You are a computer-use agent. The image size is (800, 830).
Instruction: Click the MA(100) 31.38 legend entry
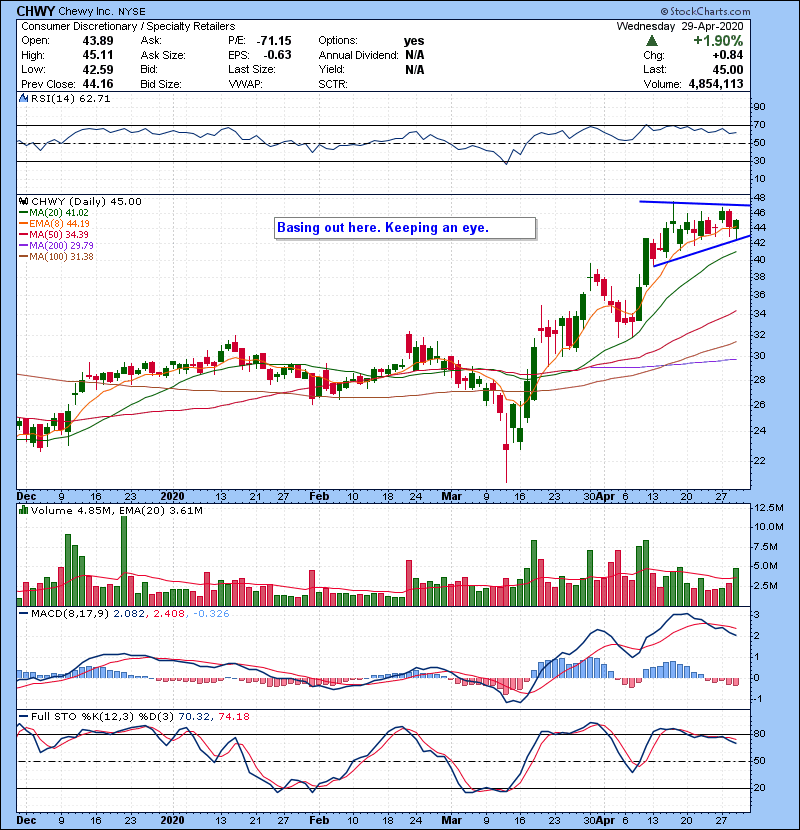(x=61, y=257)
